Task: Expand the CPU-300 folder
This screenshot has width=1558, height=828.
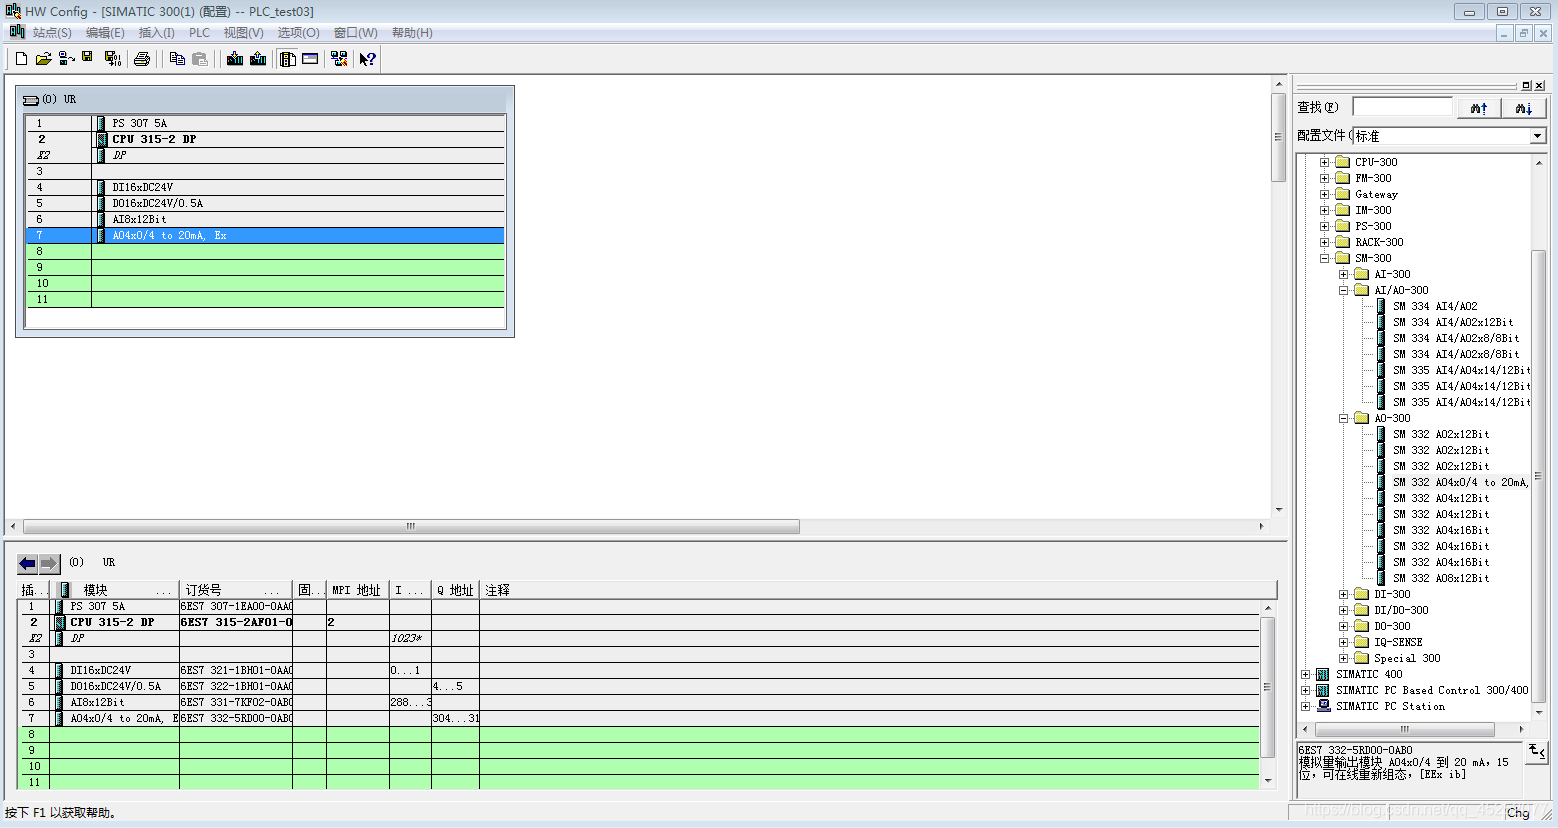Action: click(x=1324, y=162)
